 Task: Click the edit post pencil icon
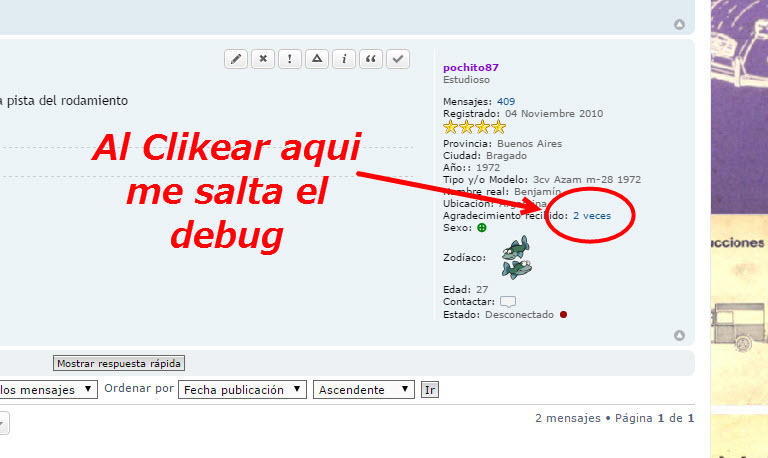coord(236,59)
